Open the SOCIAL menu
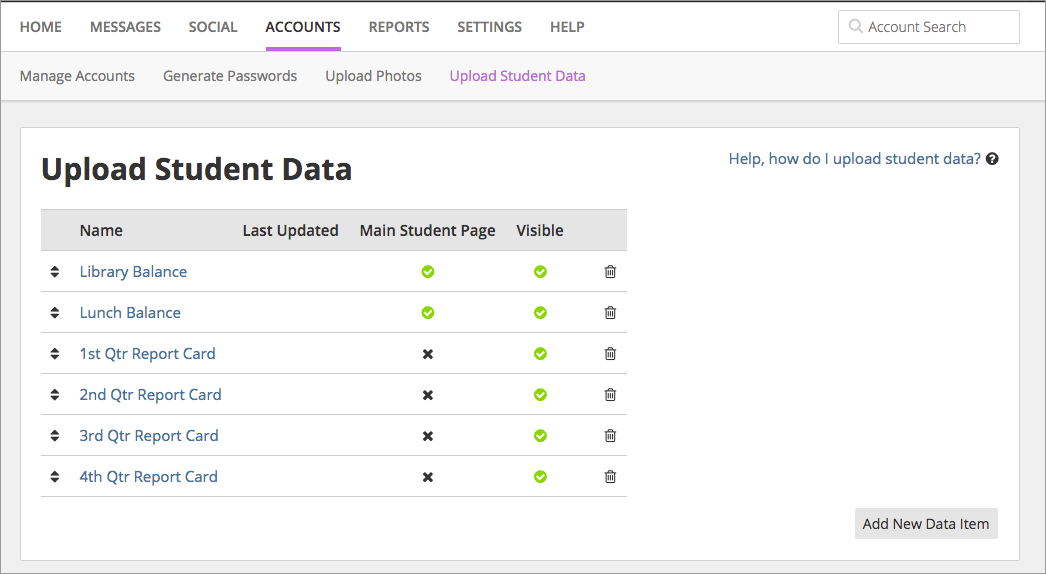 click(213, 27)
